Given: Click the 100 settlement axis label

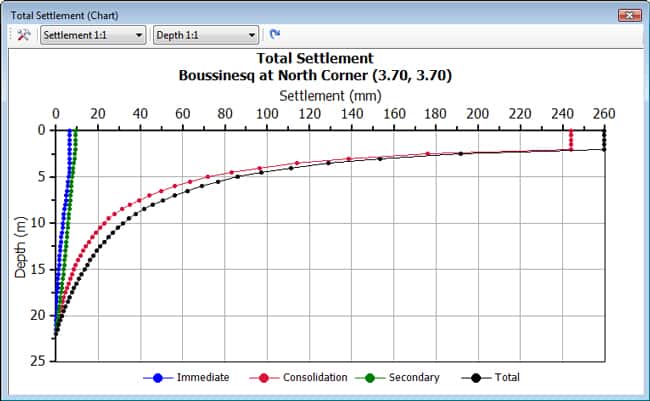Looking at the screenshot, I should pos(267,114).
